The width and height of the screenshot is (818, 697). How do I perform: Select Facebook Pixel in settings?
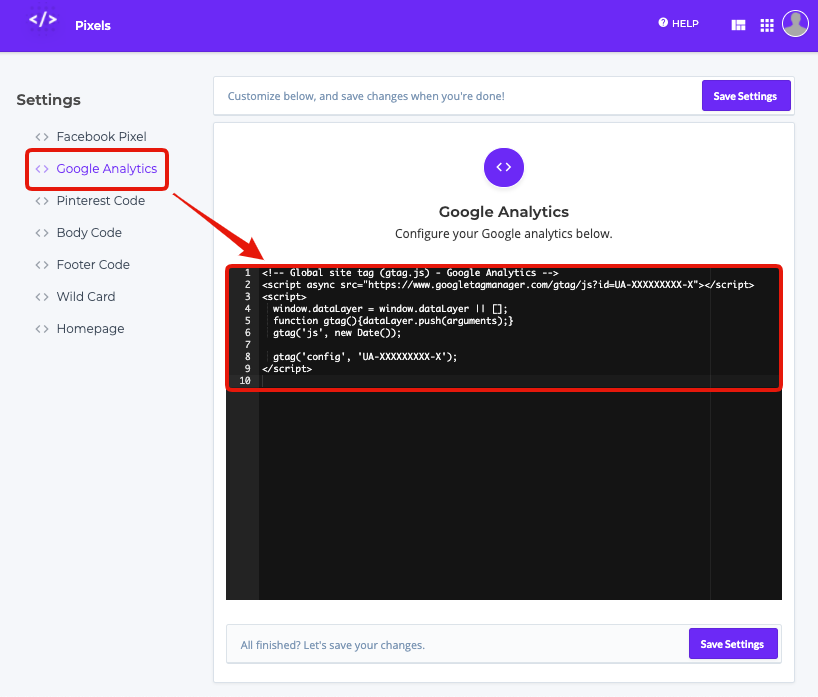pos(101,137)
